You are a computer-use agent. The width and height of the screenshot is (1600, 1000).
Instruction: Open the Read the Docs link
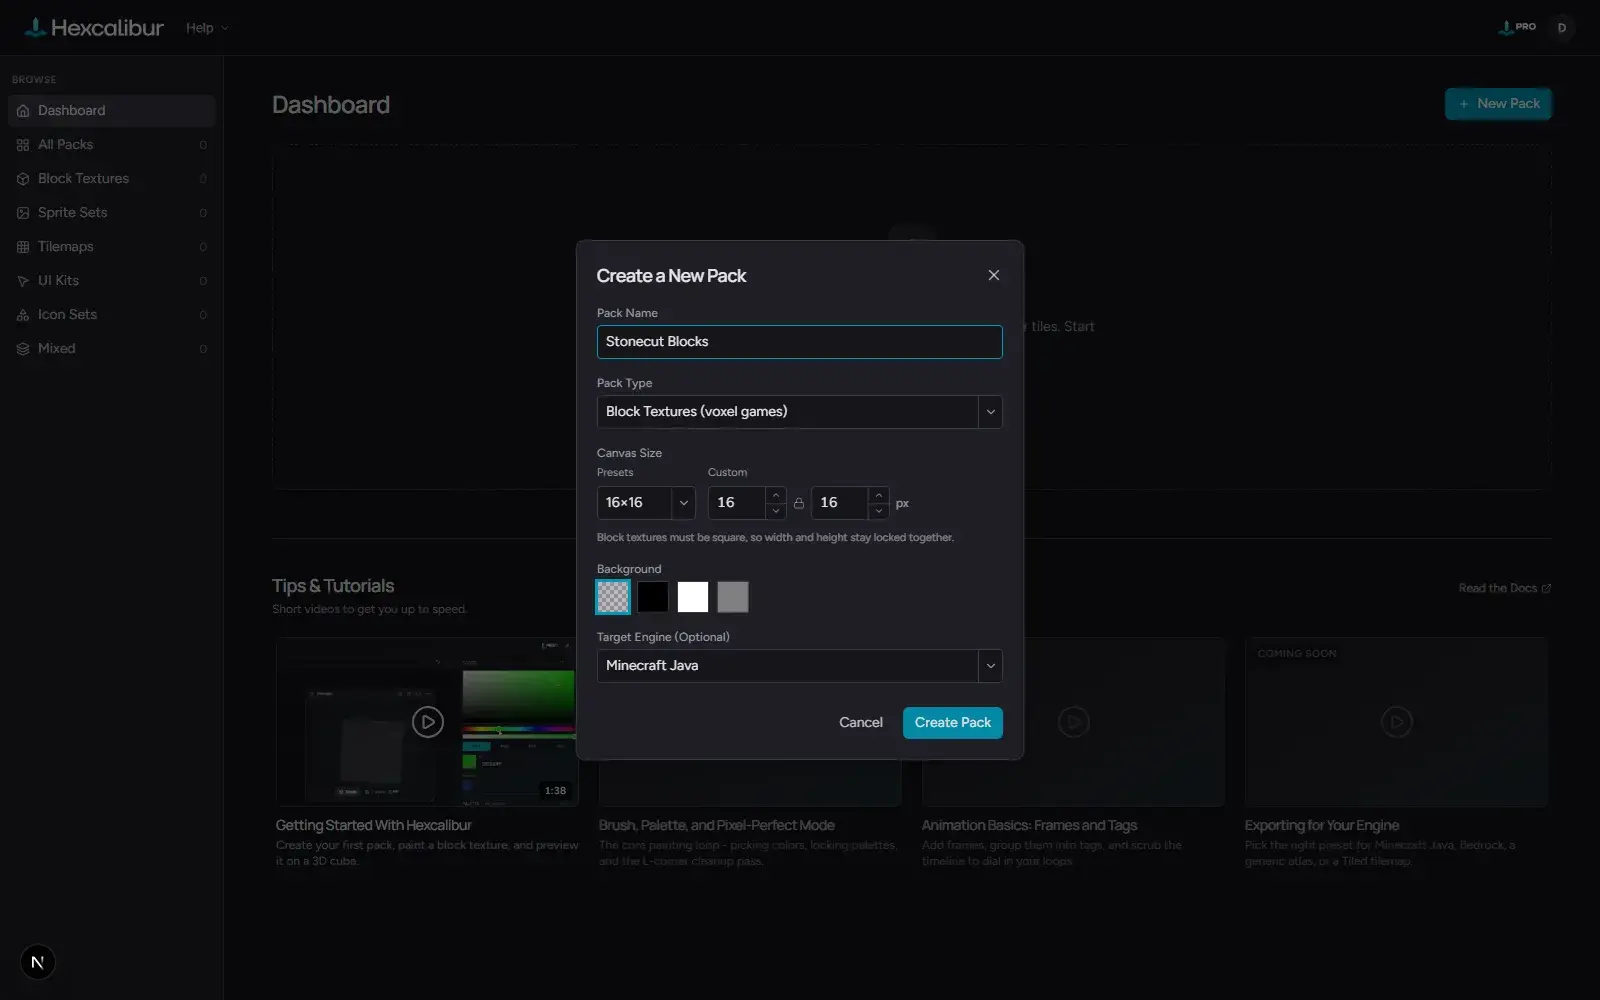point(1504,588)
